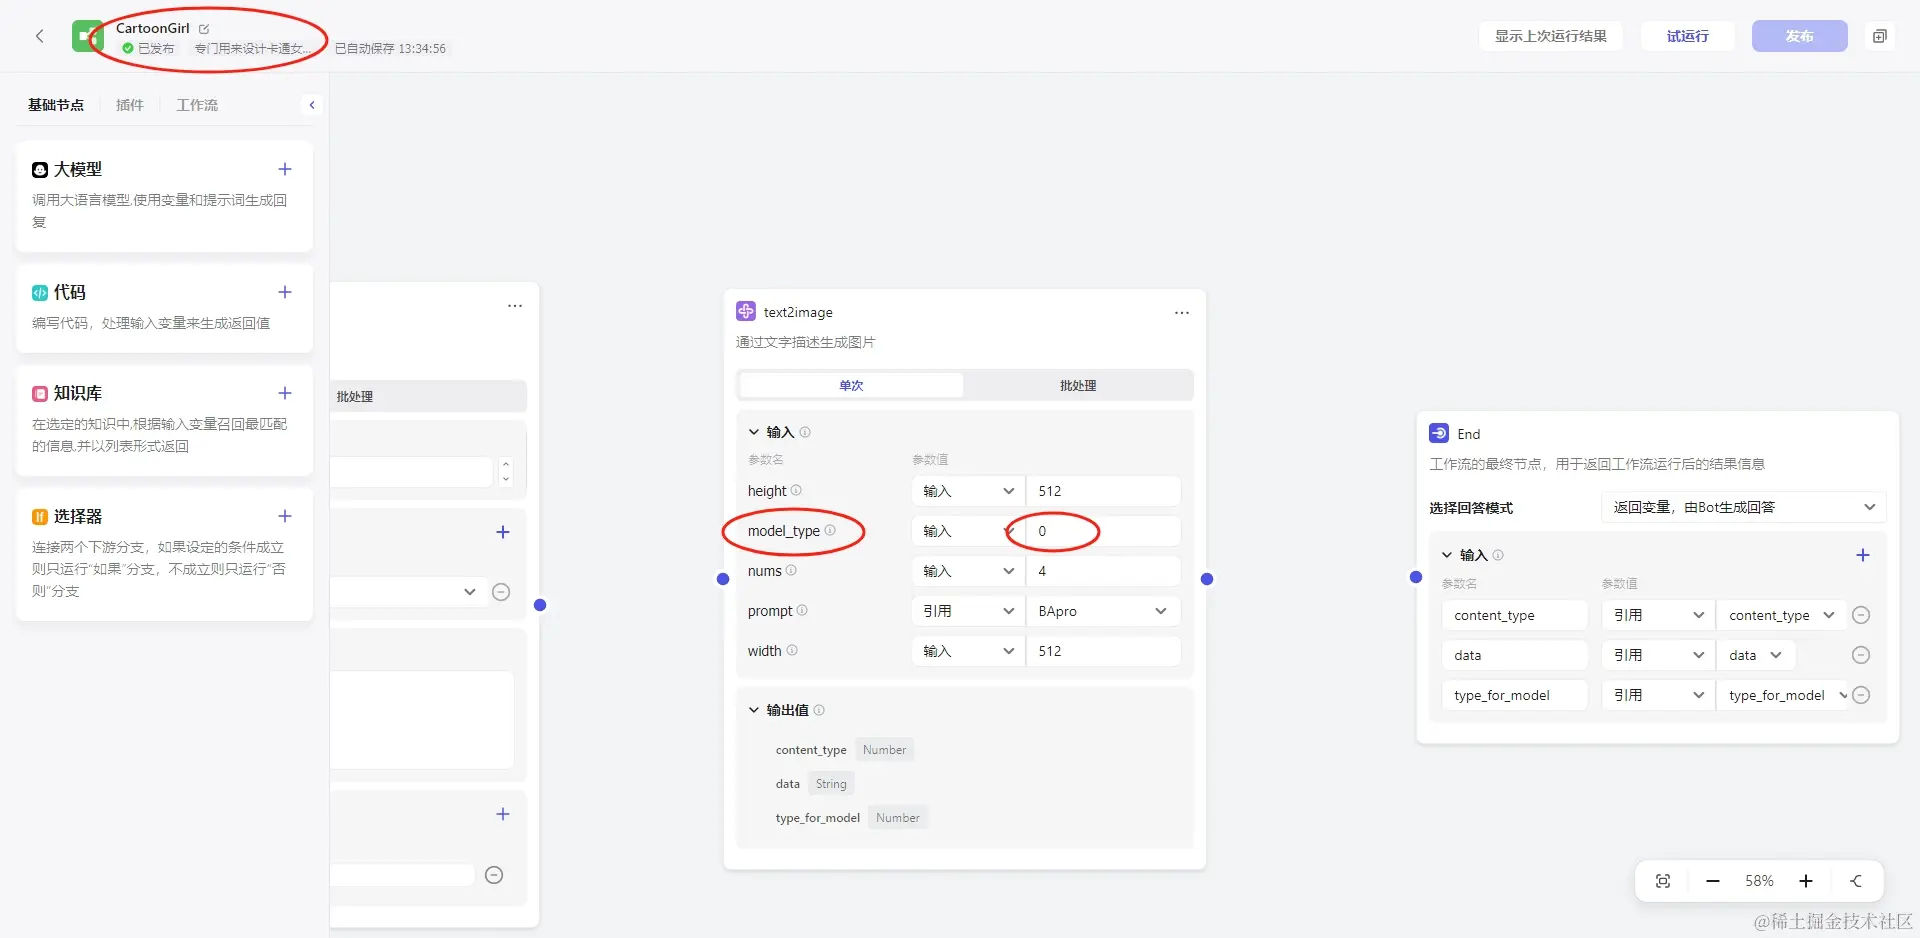The image size is (1920, 938).
Task: Collapse the text2image 输出值 section
Action: pos(754,710)
